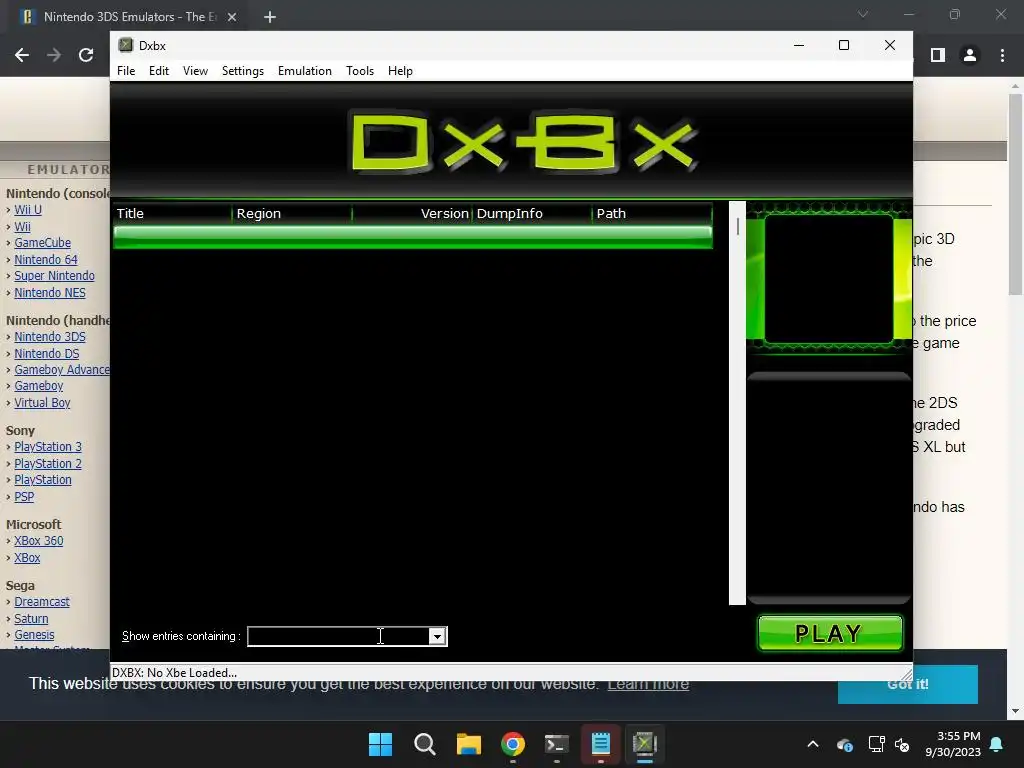1024x768 pixels.
Task: Open the Edit menu in Dxbx
Action: (159, 71)
